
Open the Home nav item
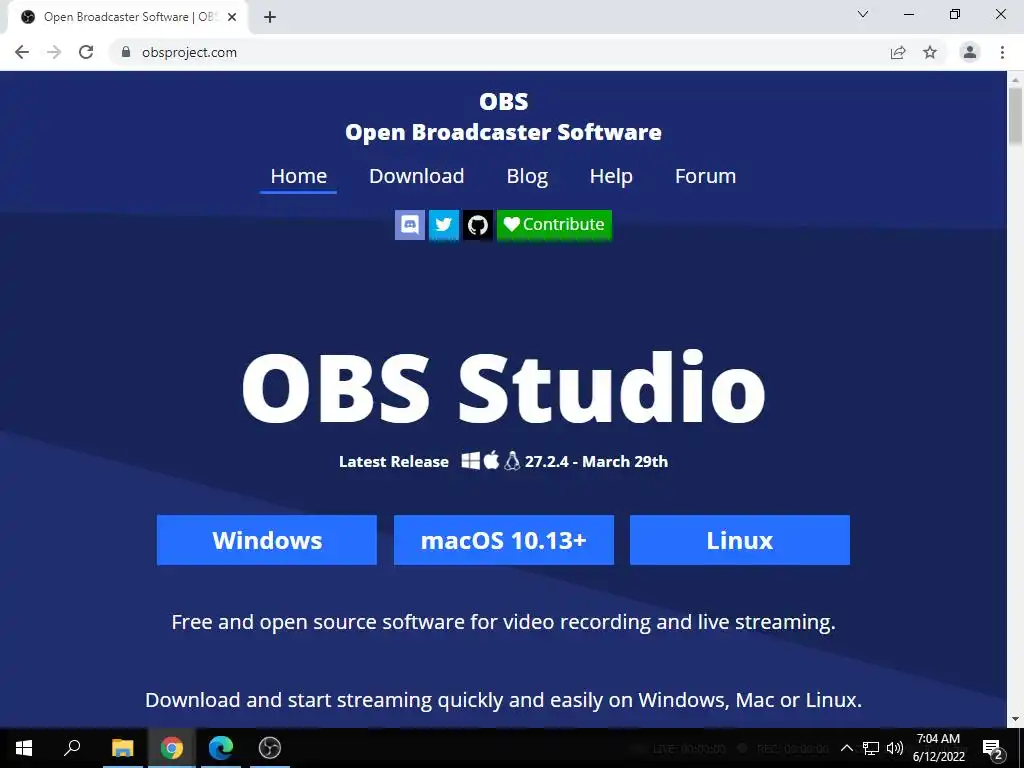coord(298,176)
